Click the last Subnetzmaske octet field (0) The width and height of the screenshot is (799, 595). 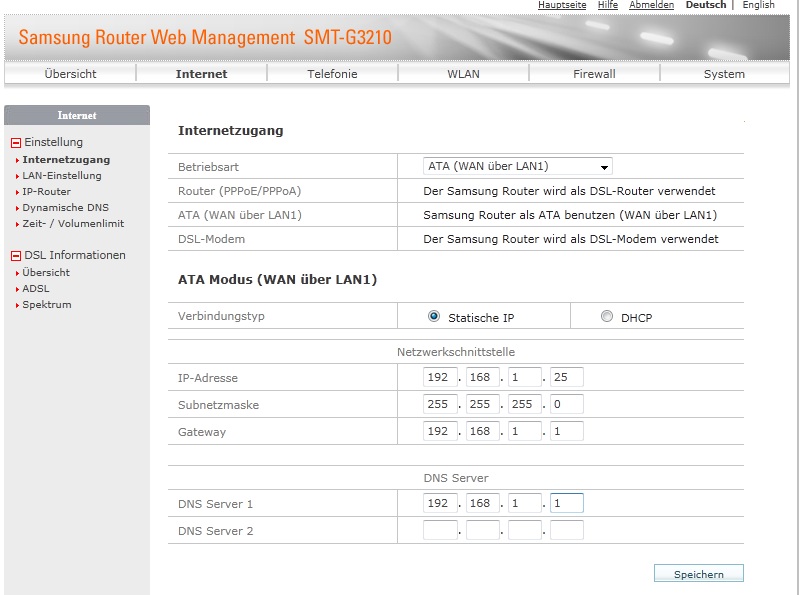567,404
